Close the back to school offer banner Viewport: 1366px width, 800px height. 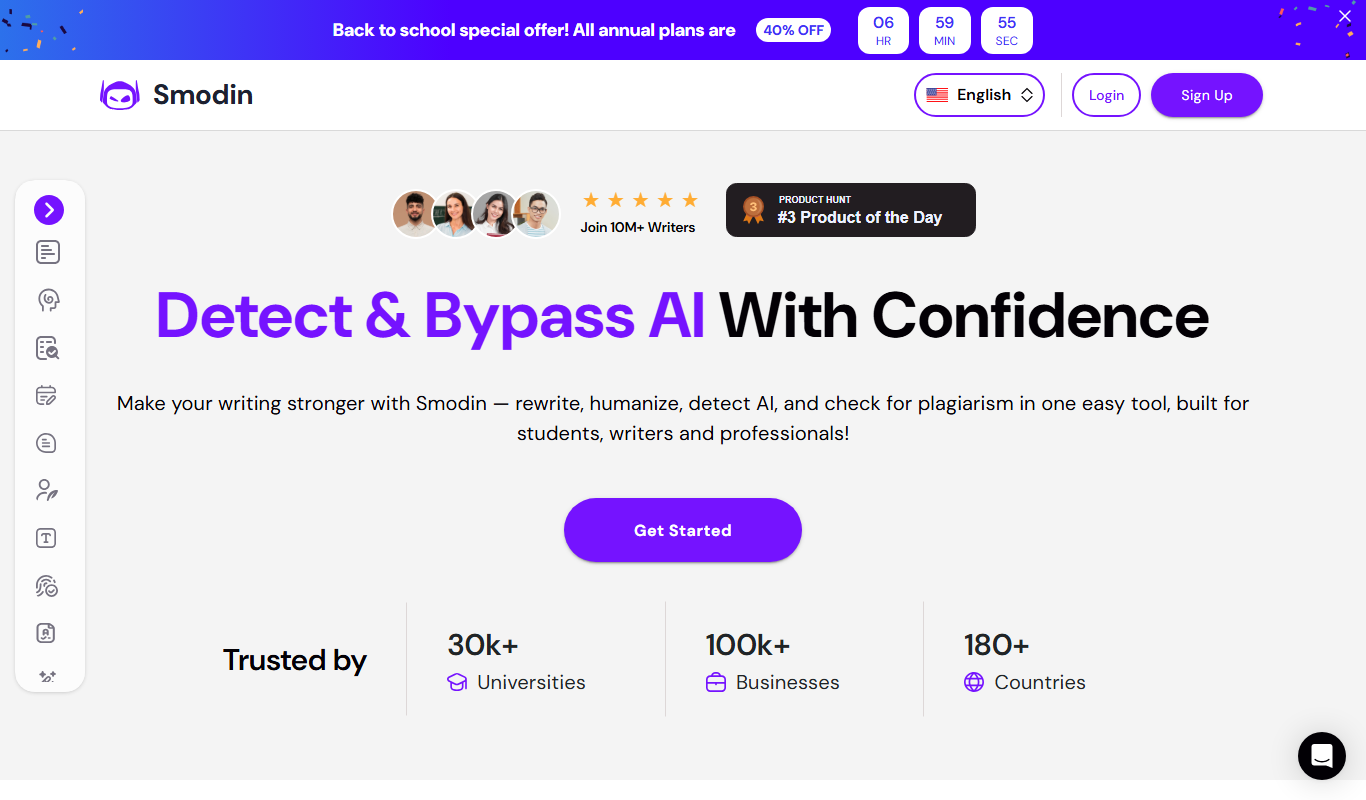[1344, 17]
